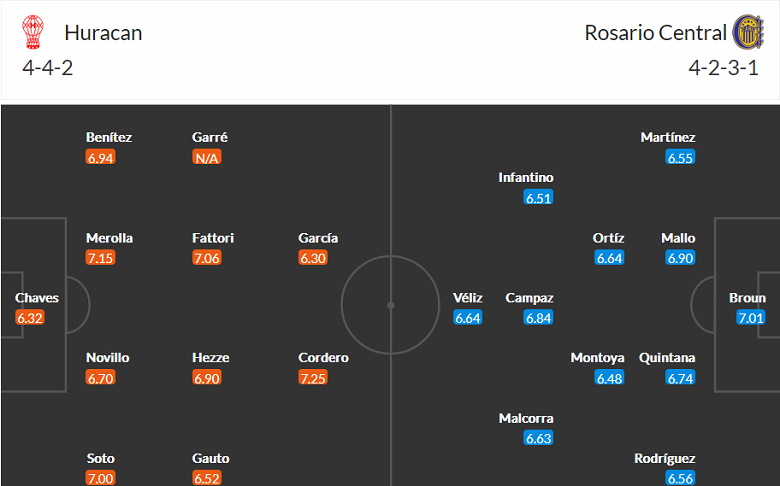Click the Rosario Central club crest icon
Screen dimensions: 780x486
(746, 33)
